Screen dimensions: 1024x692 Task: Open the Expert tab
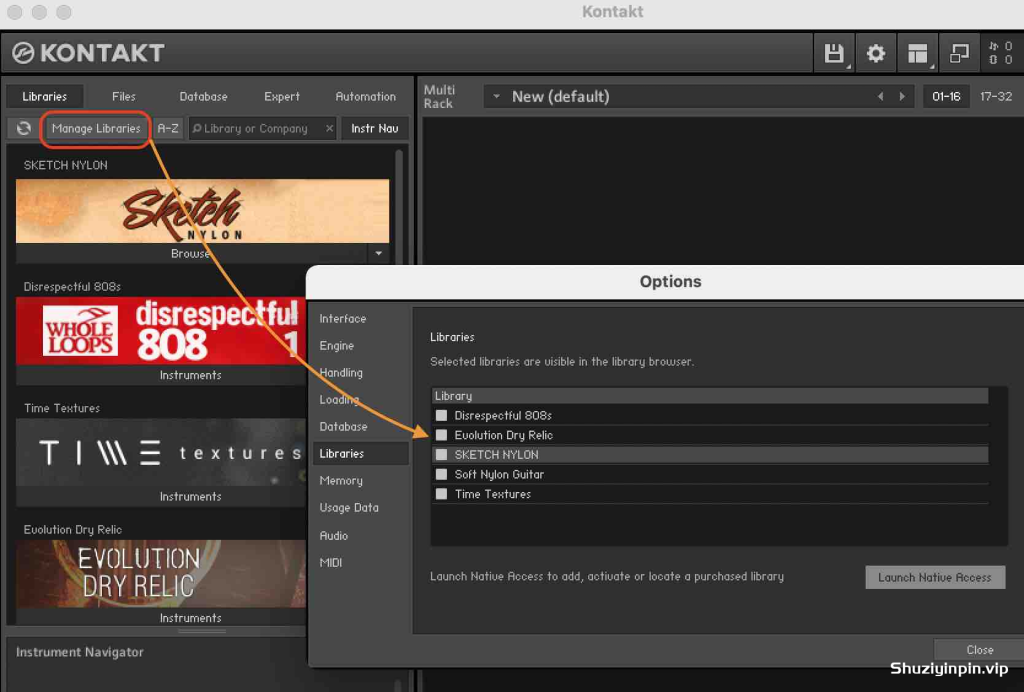pyautogui.click(x=281, y=97)
